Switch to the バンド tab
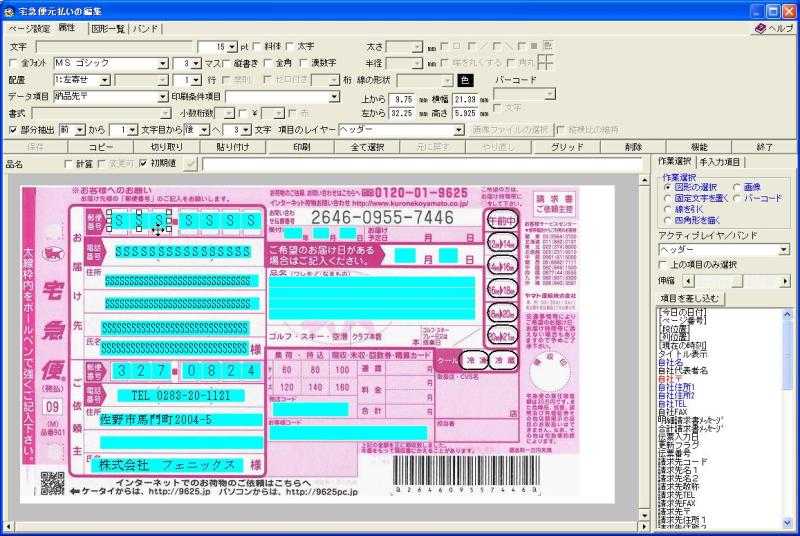Viewport: 800px width, 536px height. [x=145, y=29]
